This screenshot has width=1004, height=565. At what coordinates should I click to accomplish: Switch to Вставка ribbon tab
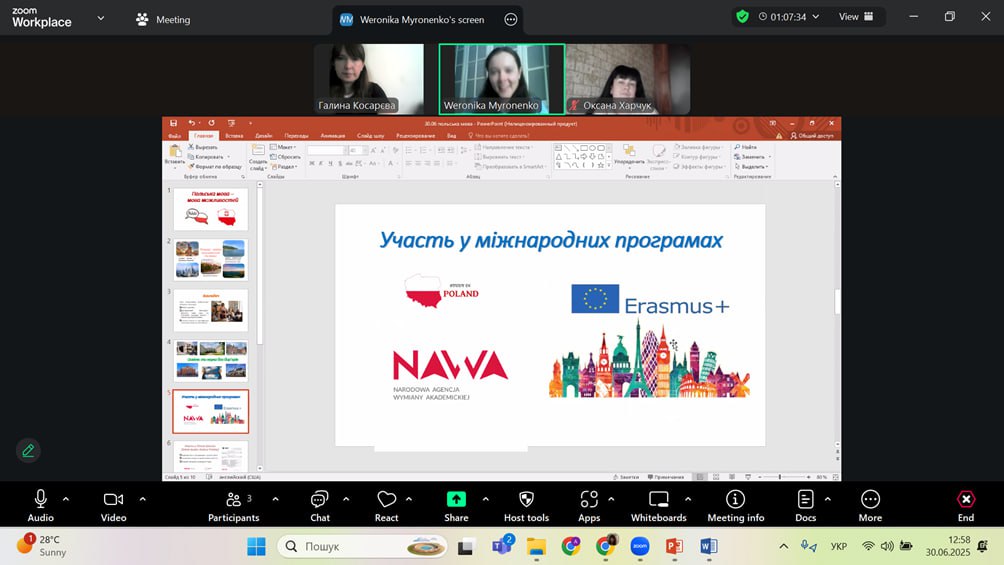234,136
